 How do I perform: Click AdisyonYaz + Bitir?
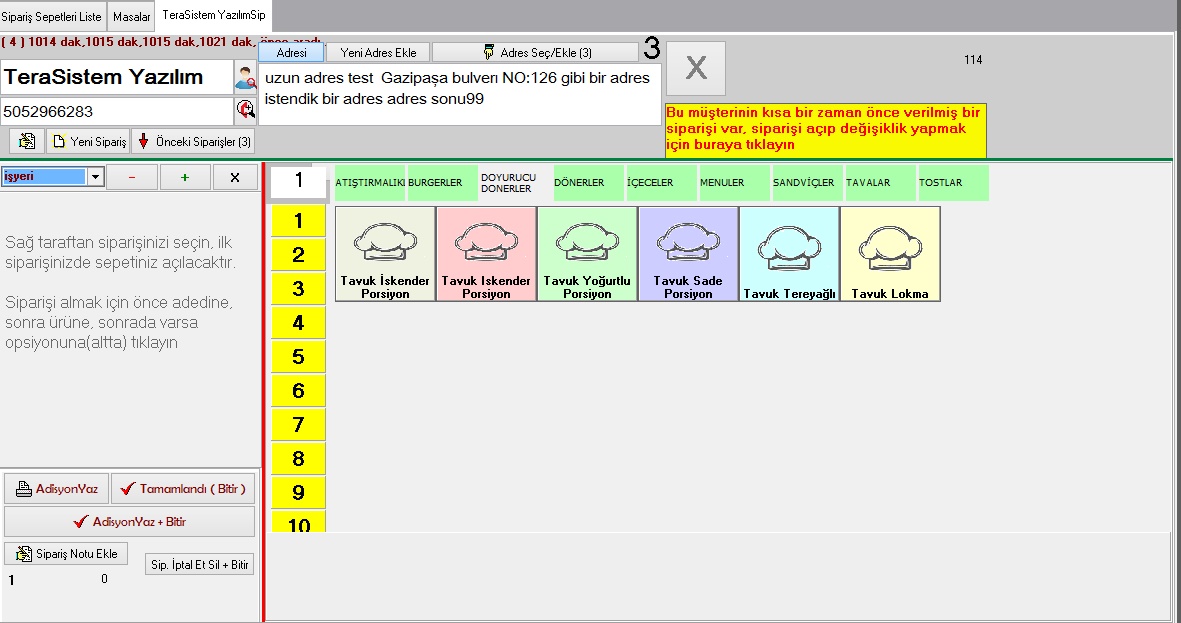[130, 521]
